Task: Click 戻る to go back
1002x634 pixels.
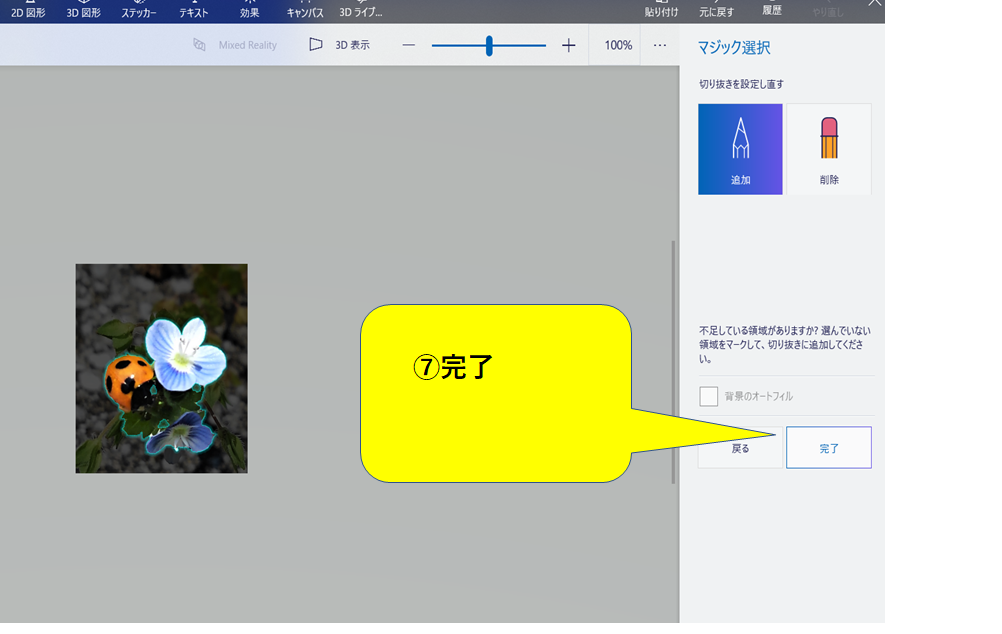Action: 739,447
